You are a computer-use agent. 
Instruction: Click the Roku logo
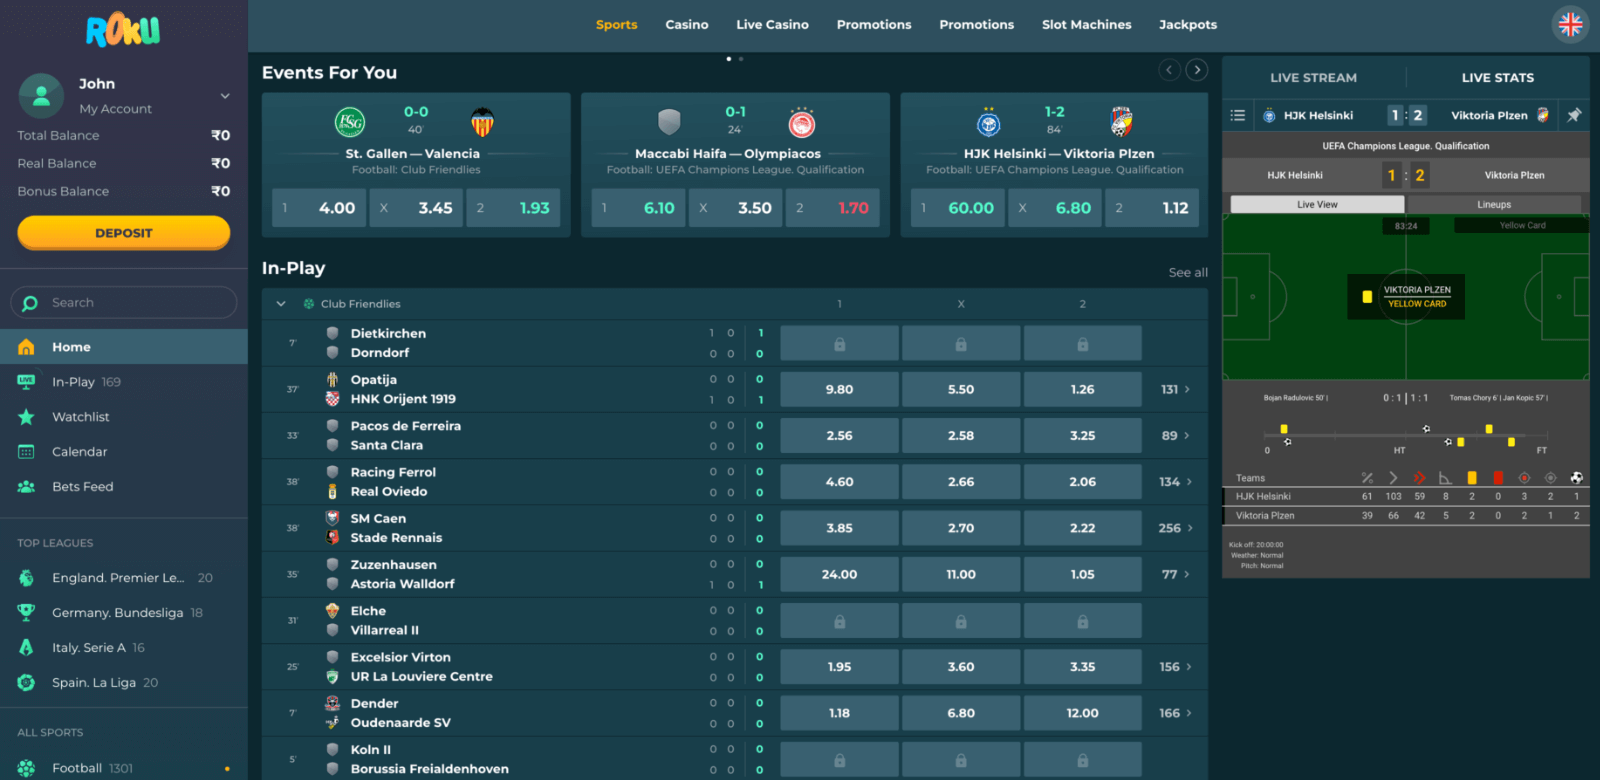tap(123, 31)
